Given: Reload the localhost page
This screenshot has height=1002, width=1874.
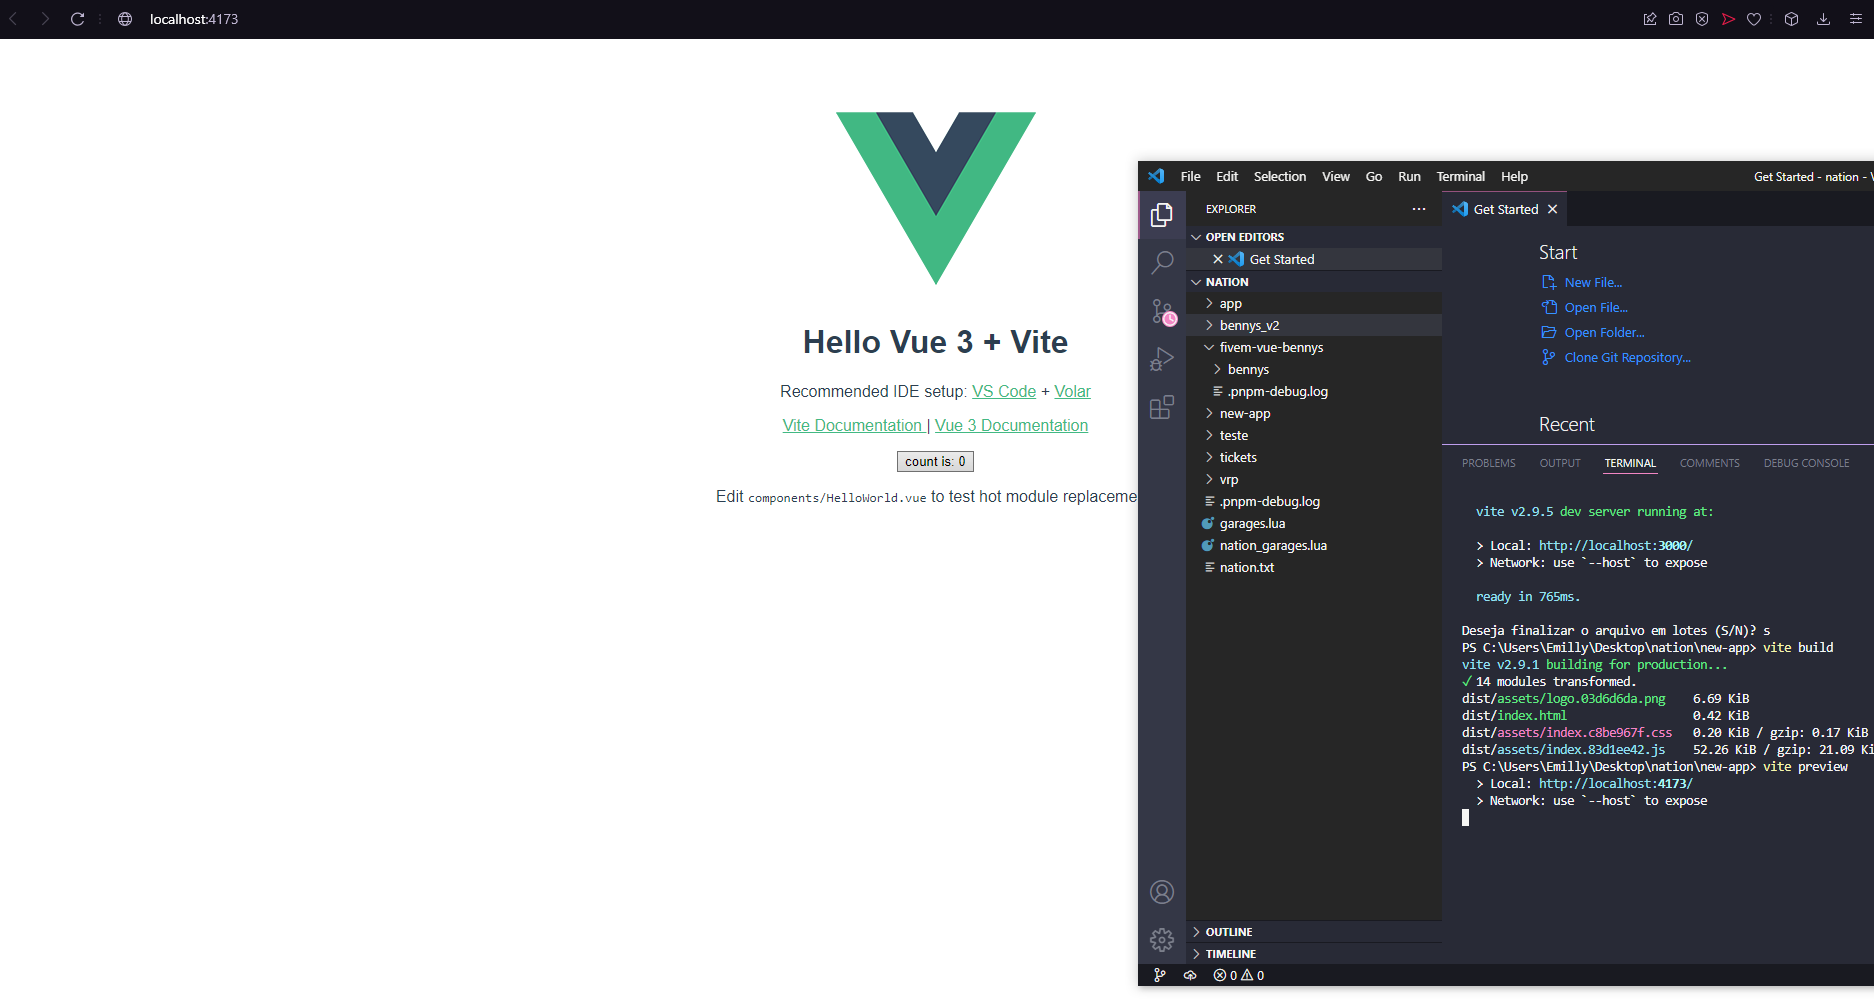Looking at the screenshot, I should pyautogui.click(x=77, y=19).
